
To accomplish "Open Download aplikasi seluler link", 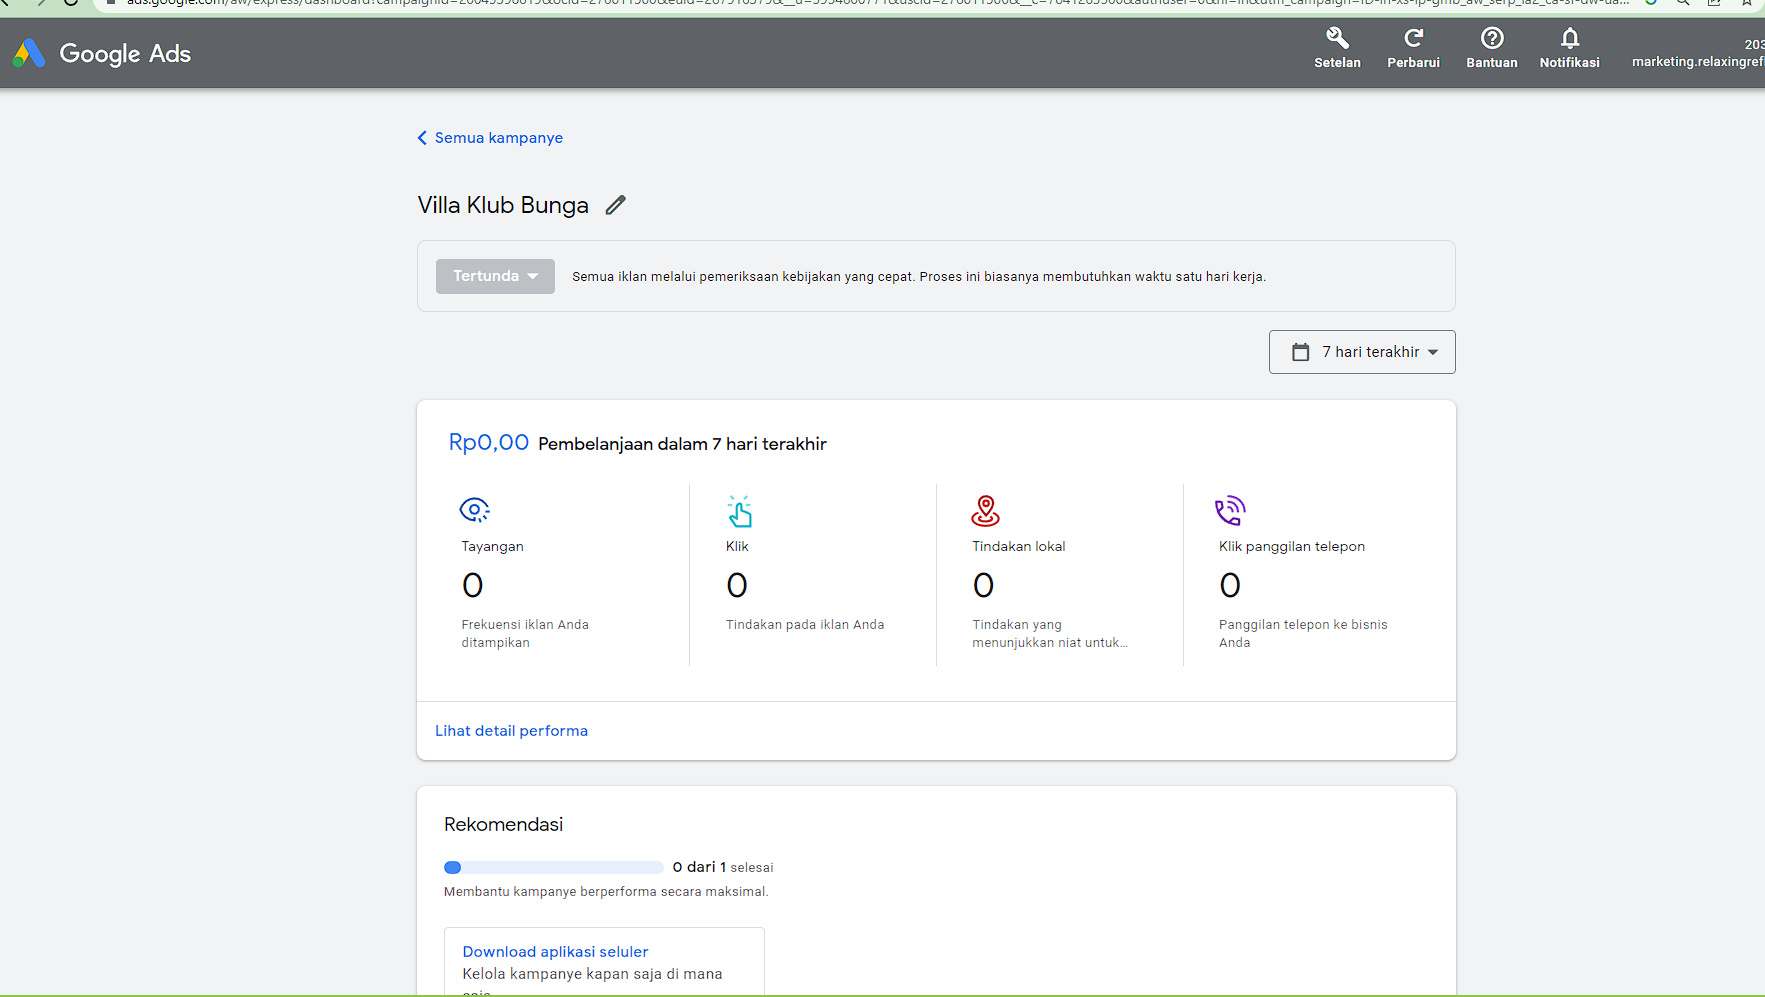I will pyautogui.click(x=555, y=952).
